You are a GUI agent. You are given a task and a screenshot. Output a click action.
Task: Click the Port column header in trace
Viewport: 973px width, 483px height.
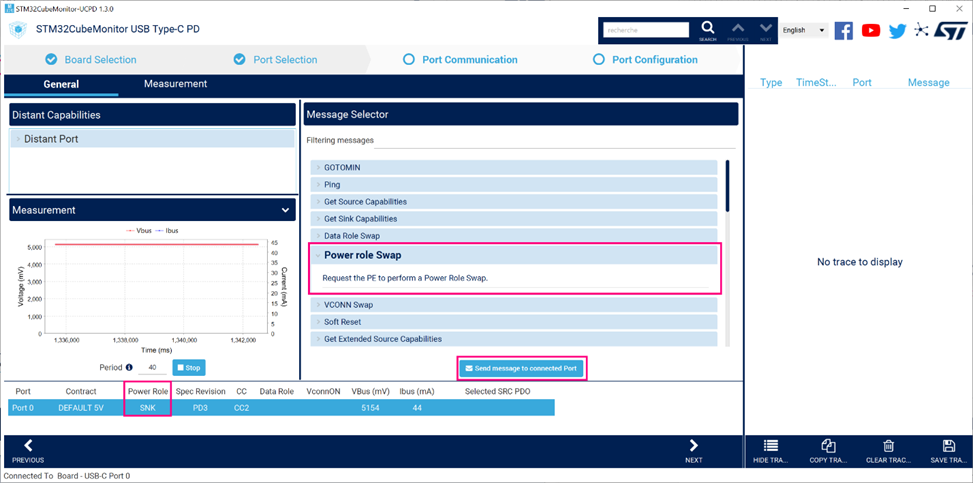pyautogui.click(x=862, y=83)
